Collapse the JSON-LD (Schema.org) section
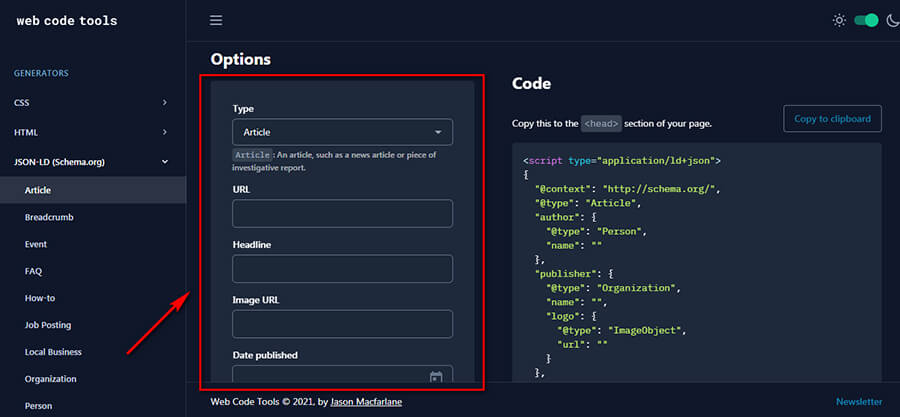This screenshot has width=900, height=417. [x=92, y=161]
